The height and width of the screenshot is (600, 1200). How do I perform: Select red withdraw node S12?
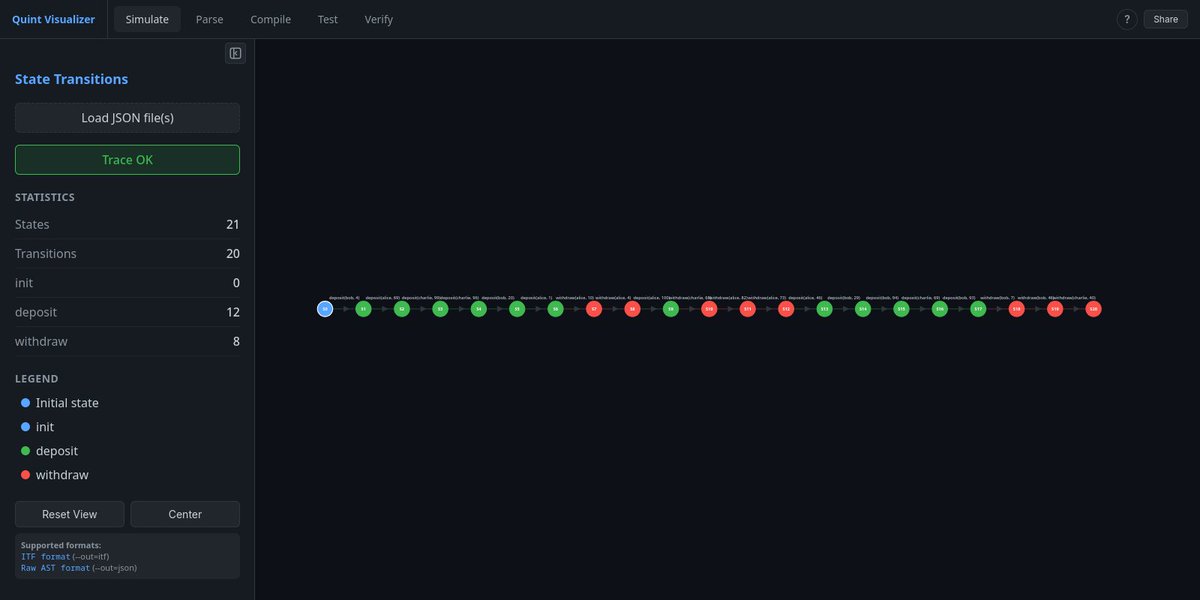786,309
